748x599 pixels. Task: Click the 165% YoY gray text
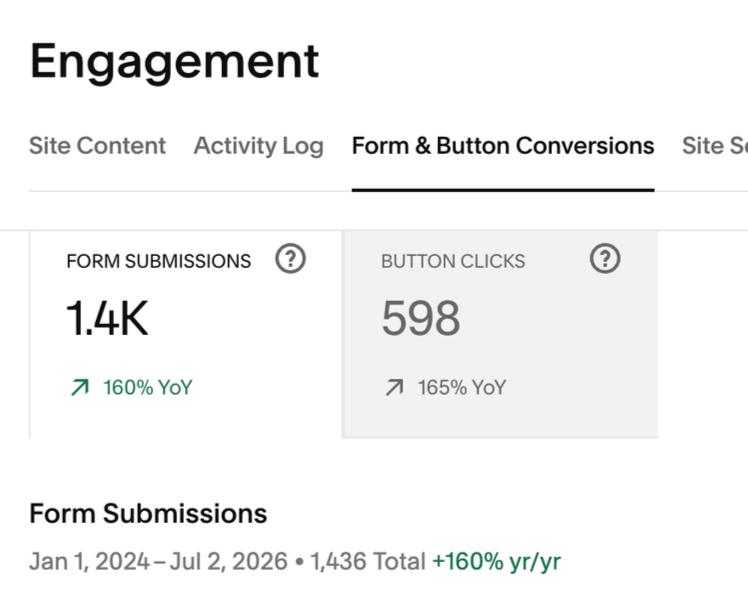point(462,387)
